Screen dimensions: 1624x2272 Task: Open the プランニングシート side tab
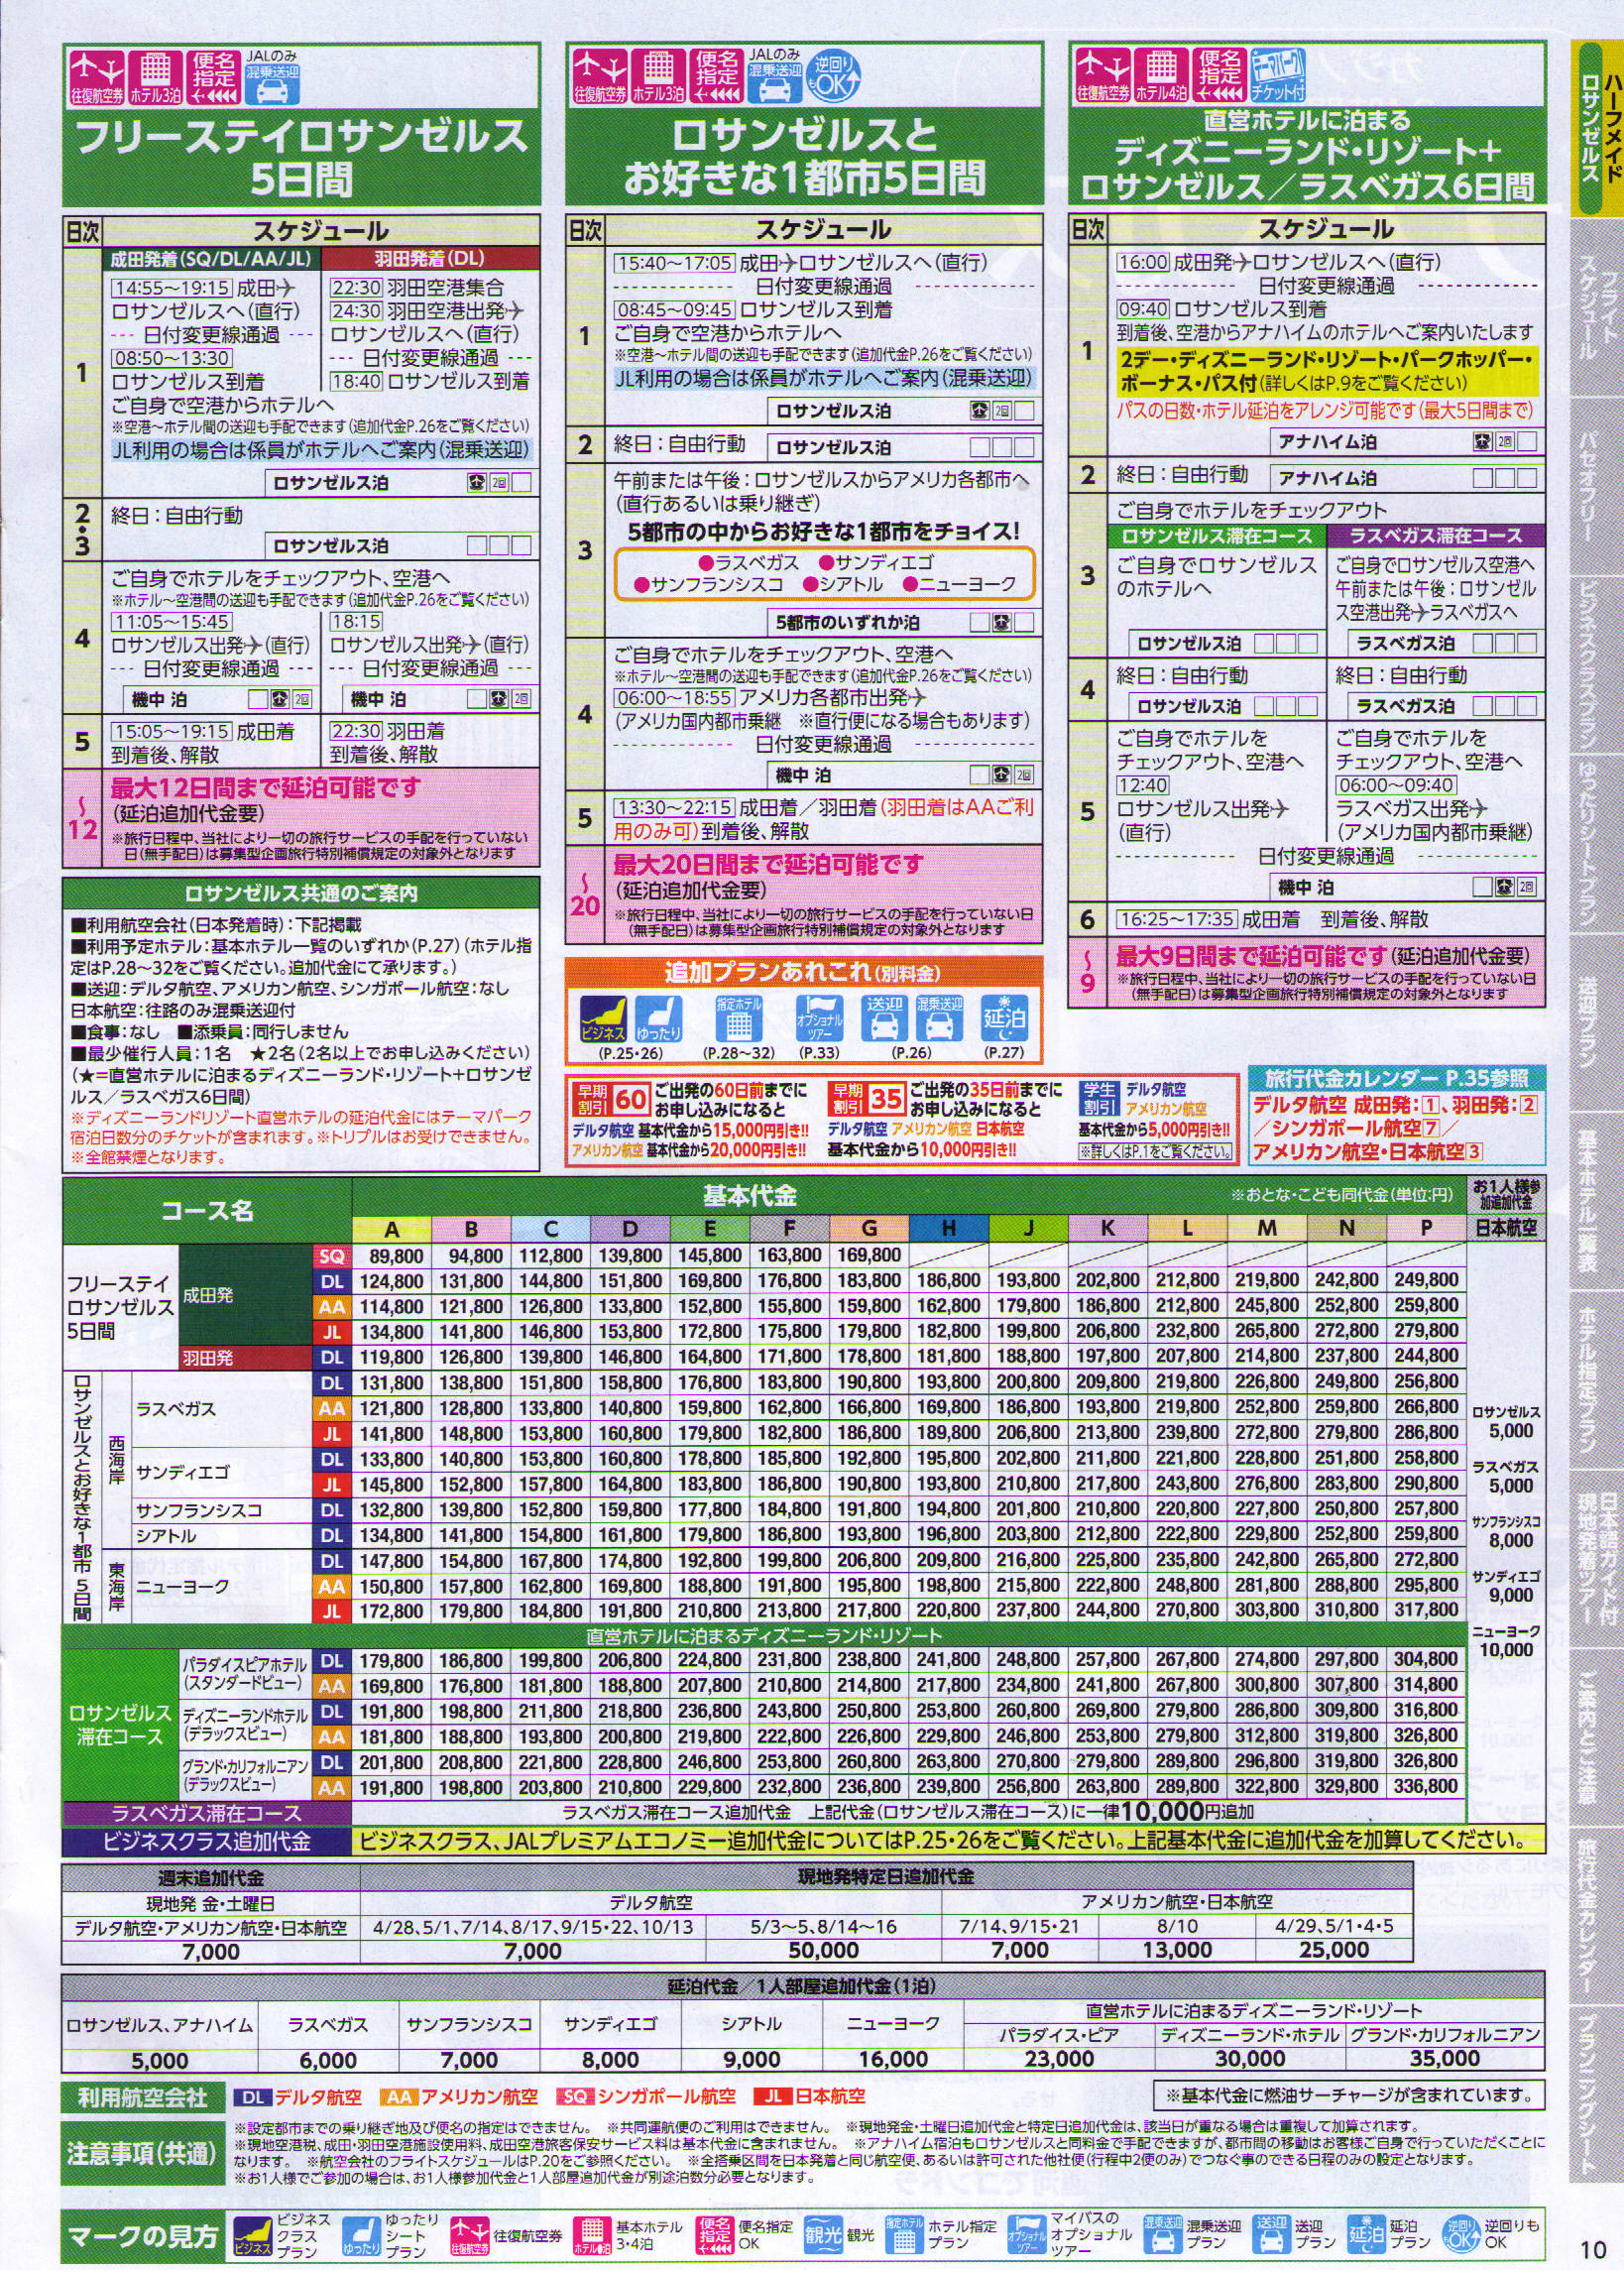click(x=1596, y=2095)
